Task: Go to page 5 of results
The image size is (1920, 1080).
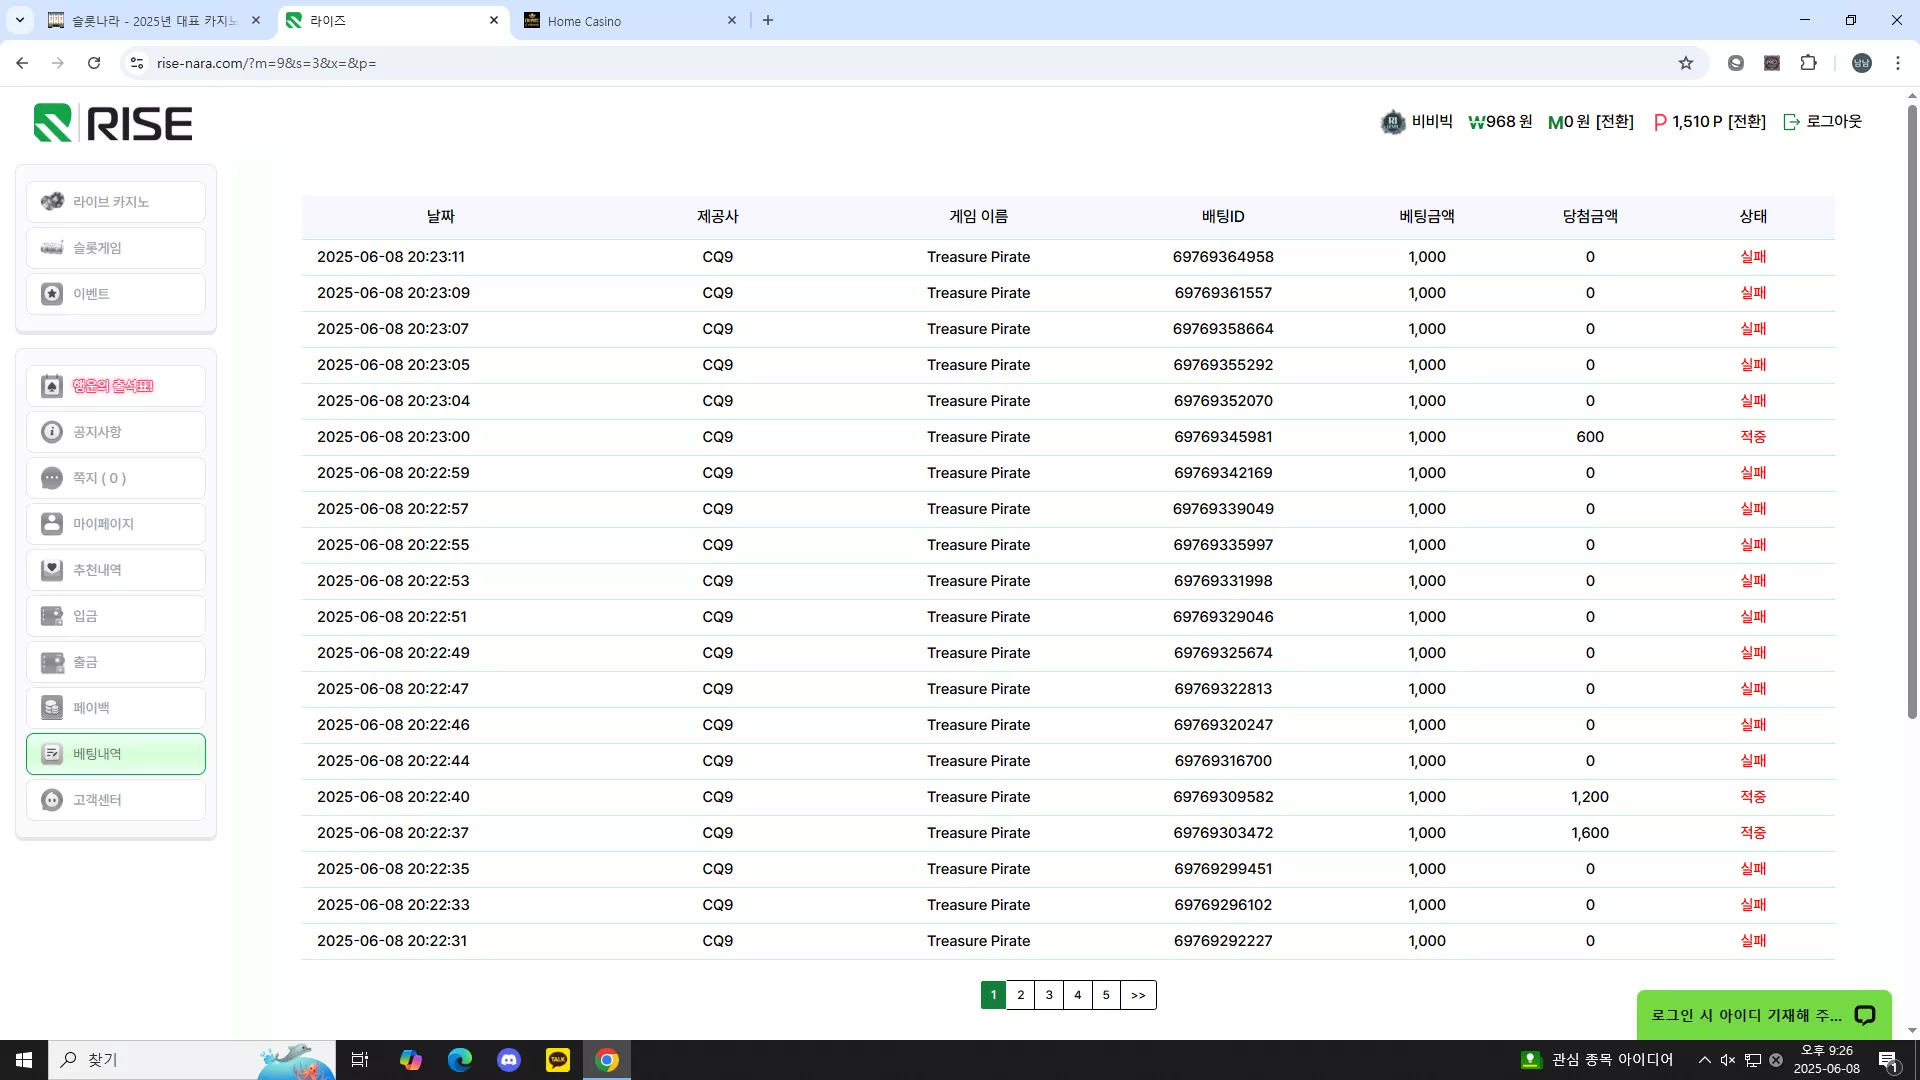Action: click(x=1106, y=995)
